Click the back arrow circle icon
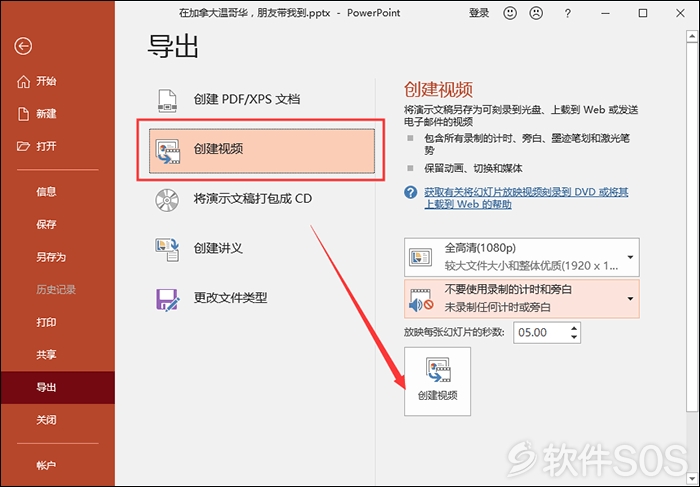Viewport: 700px width, 487px height. 23,46
